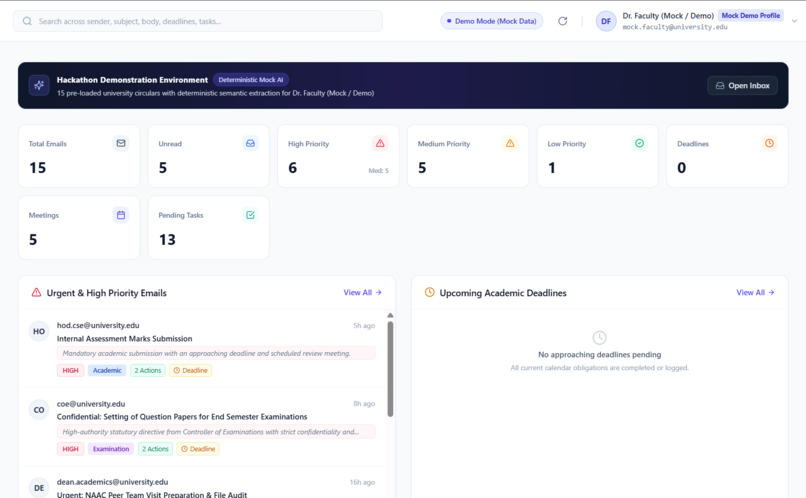This screenshot has width=806, height=498.
Task: Click the empty deadlines clock placeholder icon
Action: click(599, 338)
